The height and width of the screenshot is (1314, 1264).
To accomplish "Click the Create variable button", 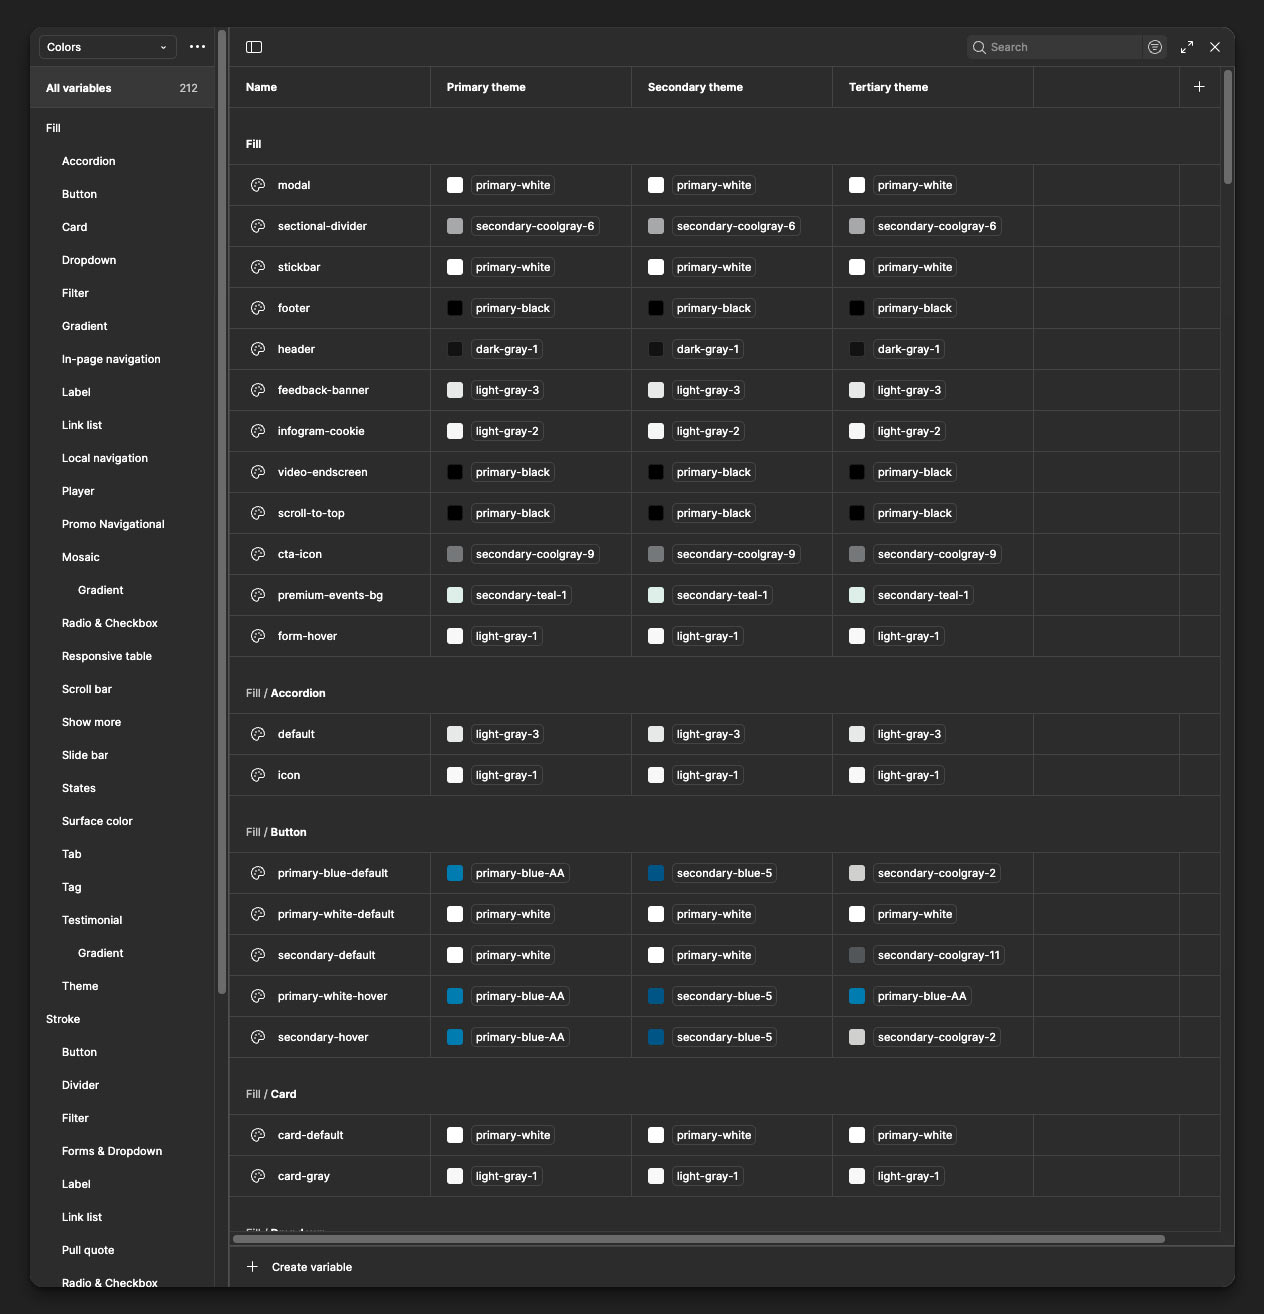I will click(311, 1267).
